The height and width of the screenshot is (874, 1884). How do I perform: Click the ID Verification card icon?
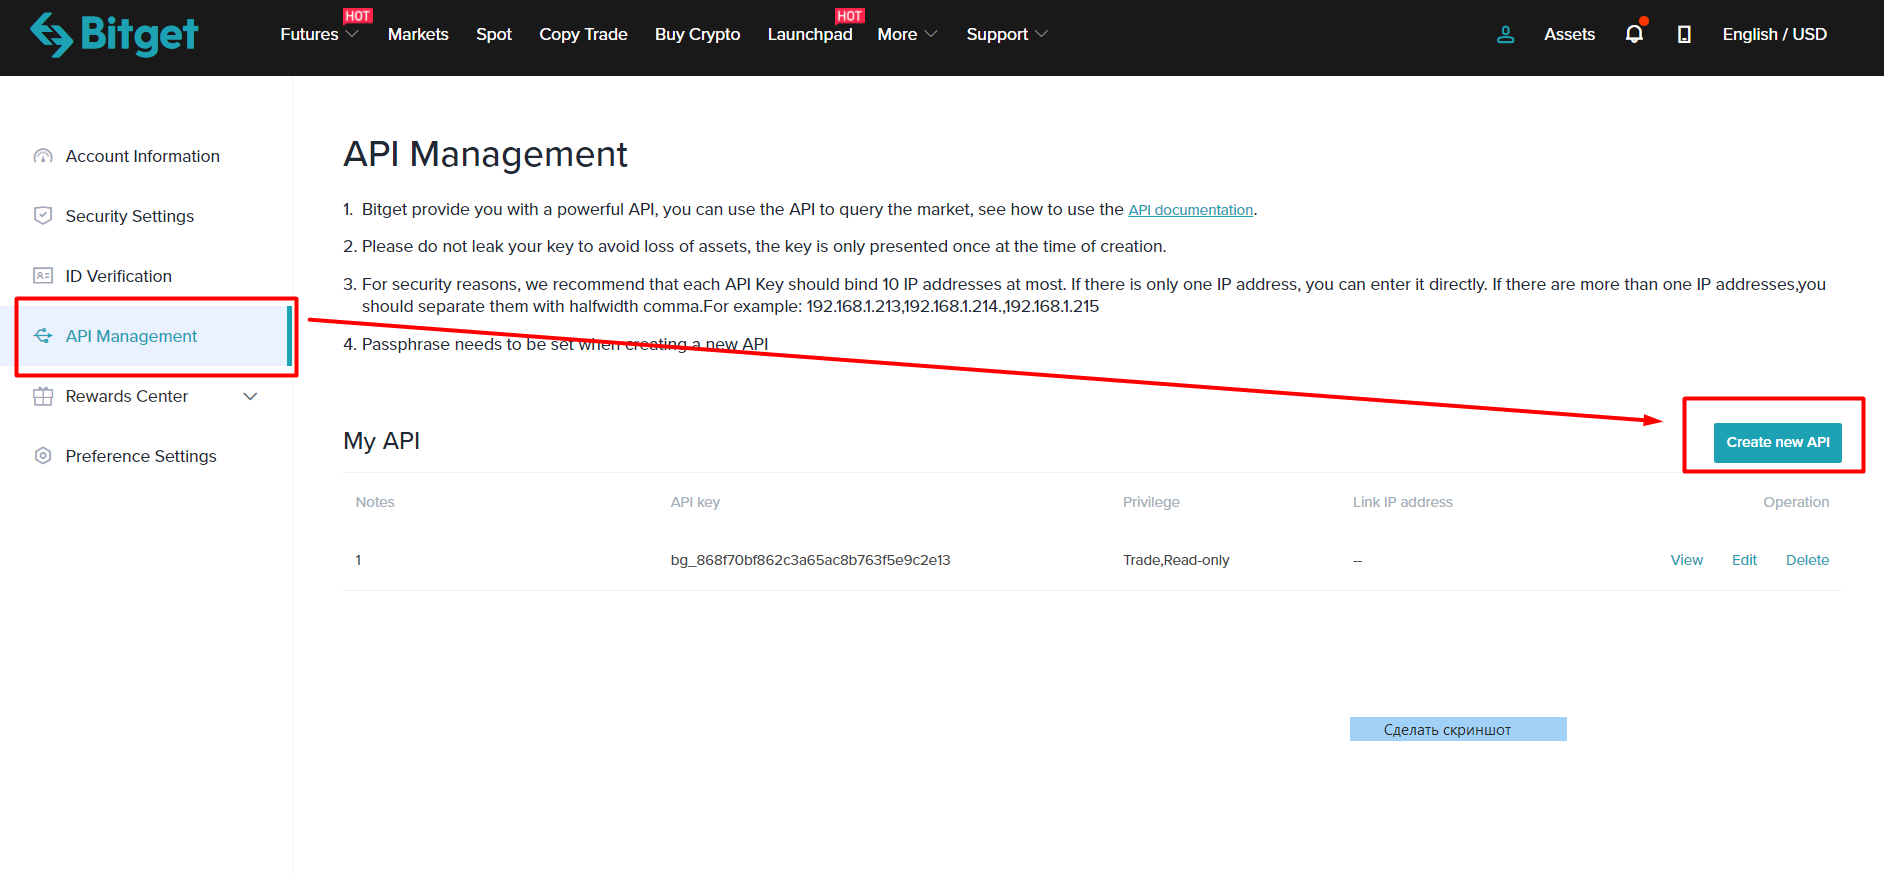pyautogui.click(x=43, y=276)
